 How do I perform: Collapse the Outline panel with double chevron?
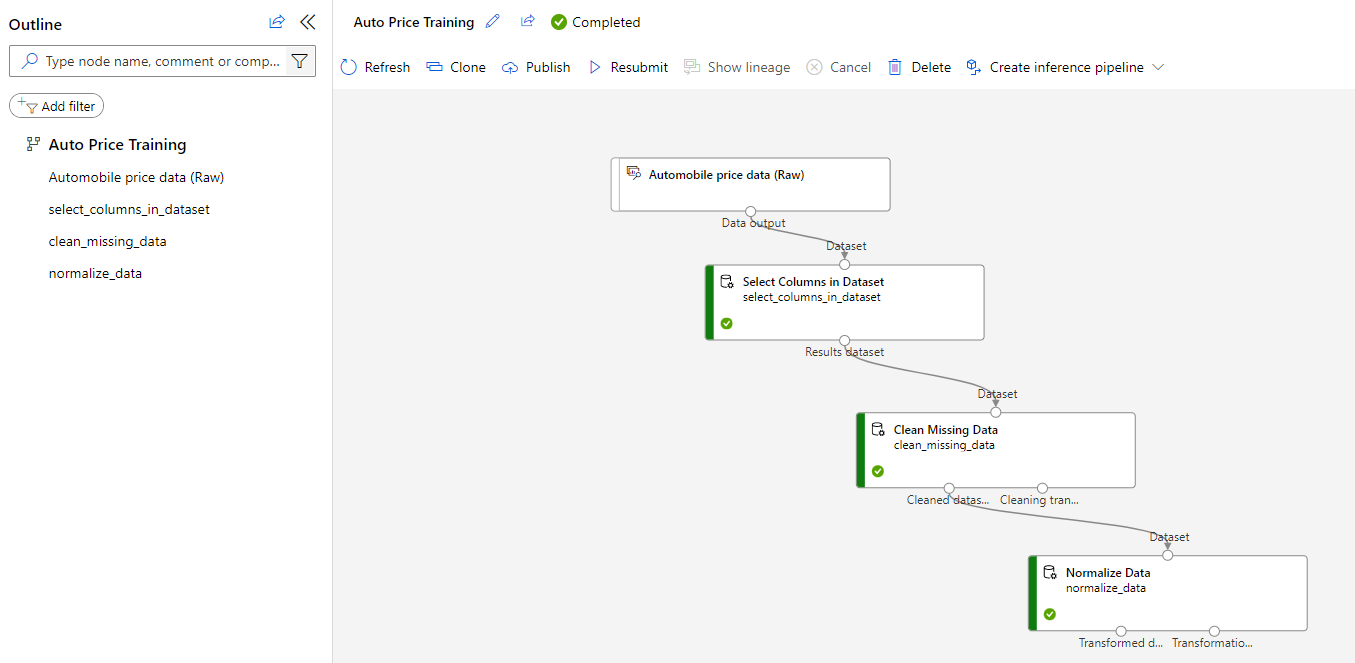coord(307,23)
